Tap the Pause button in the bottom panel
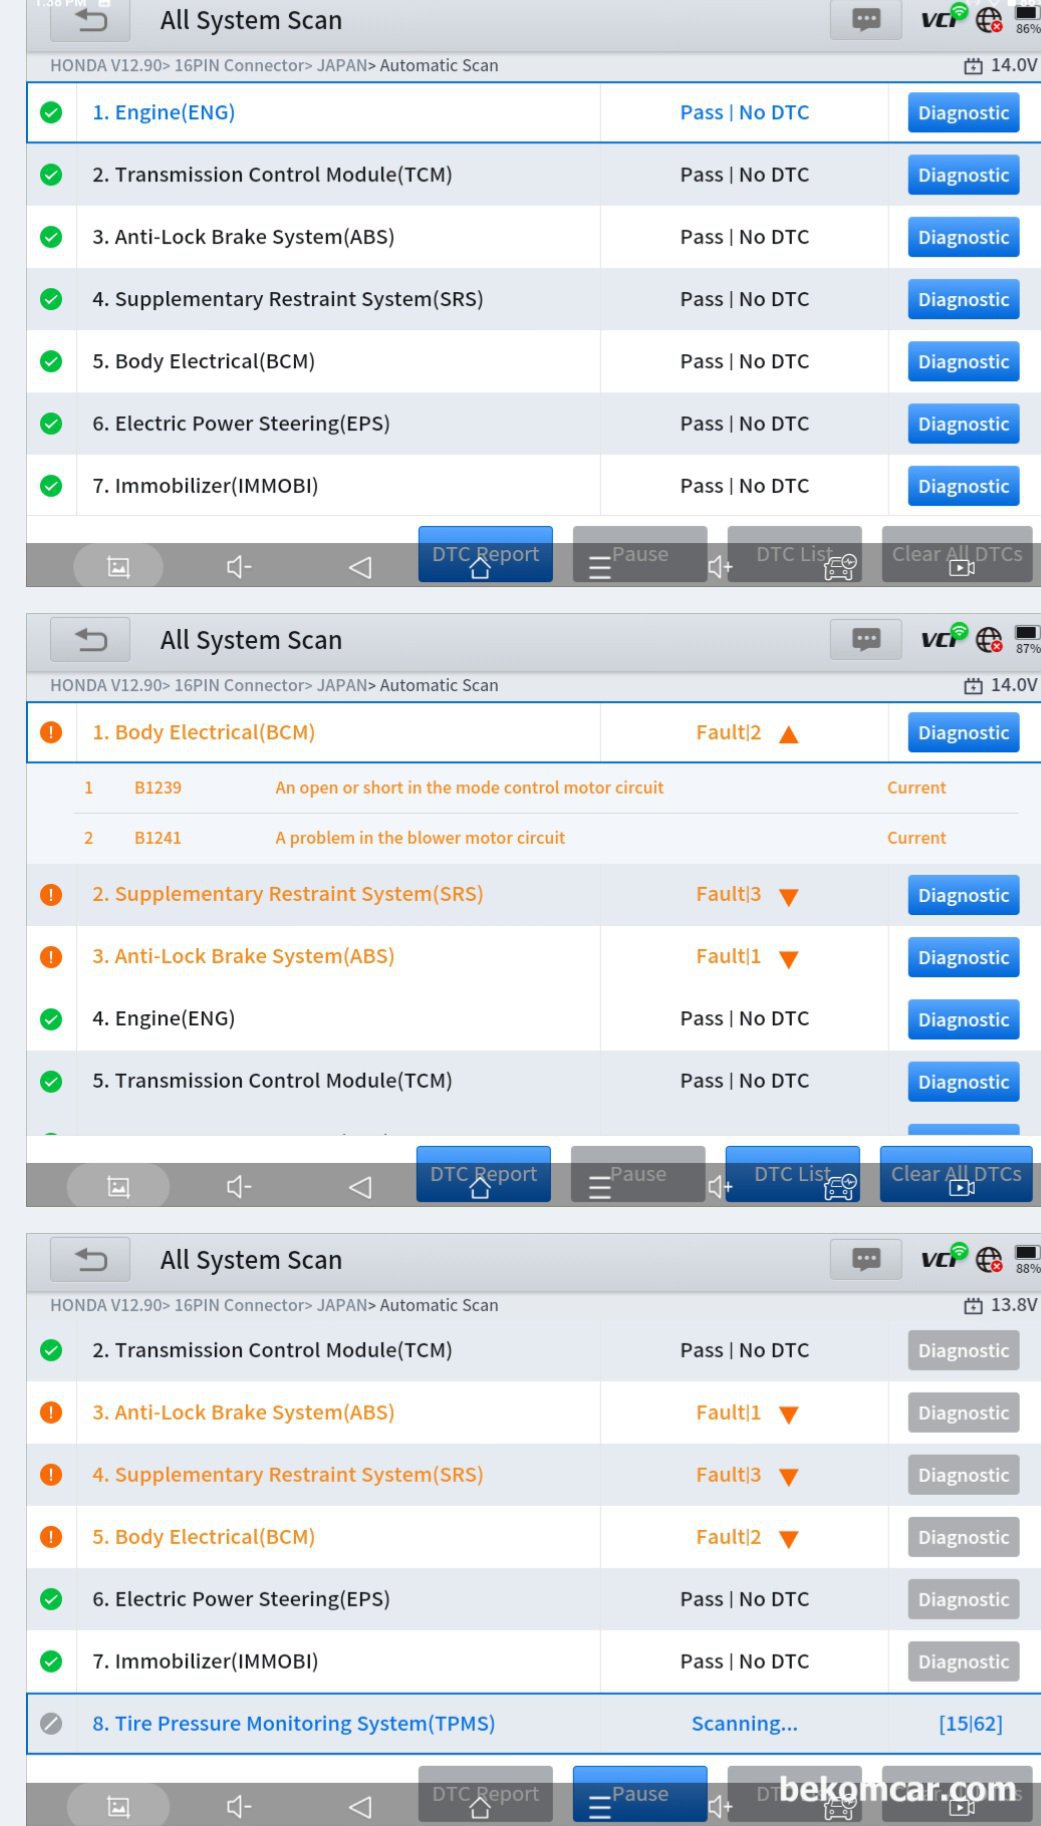 point(640,1794)
